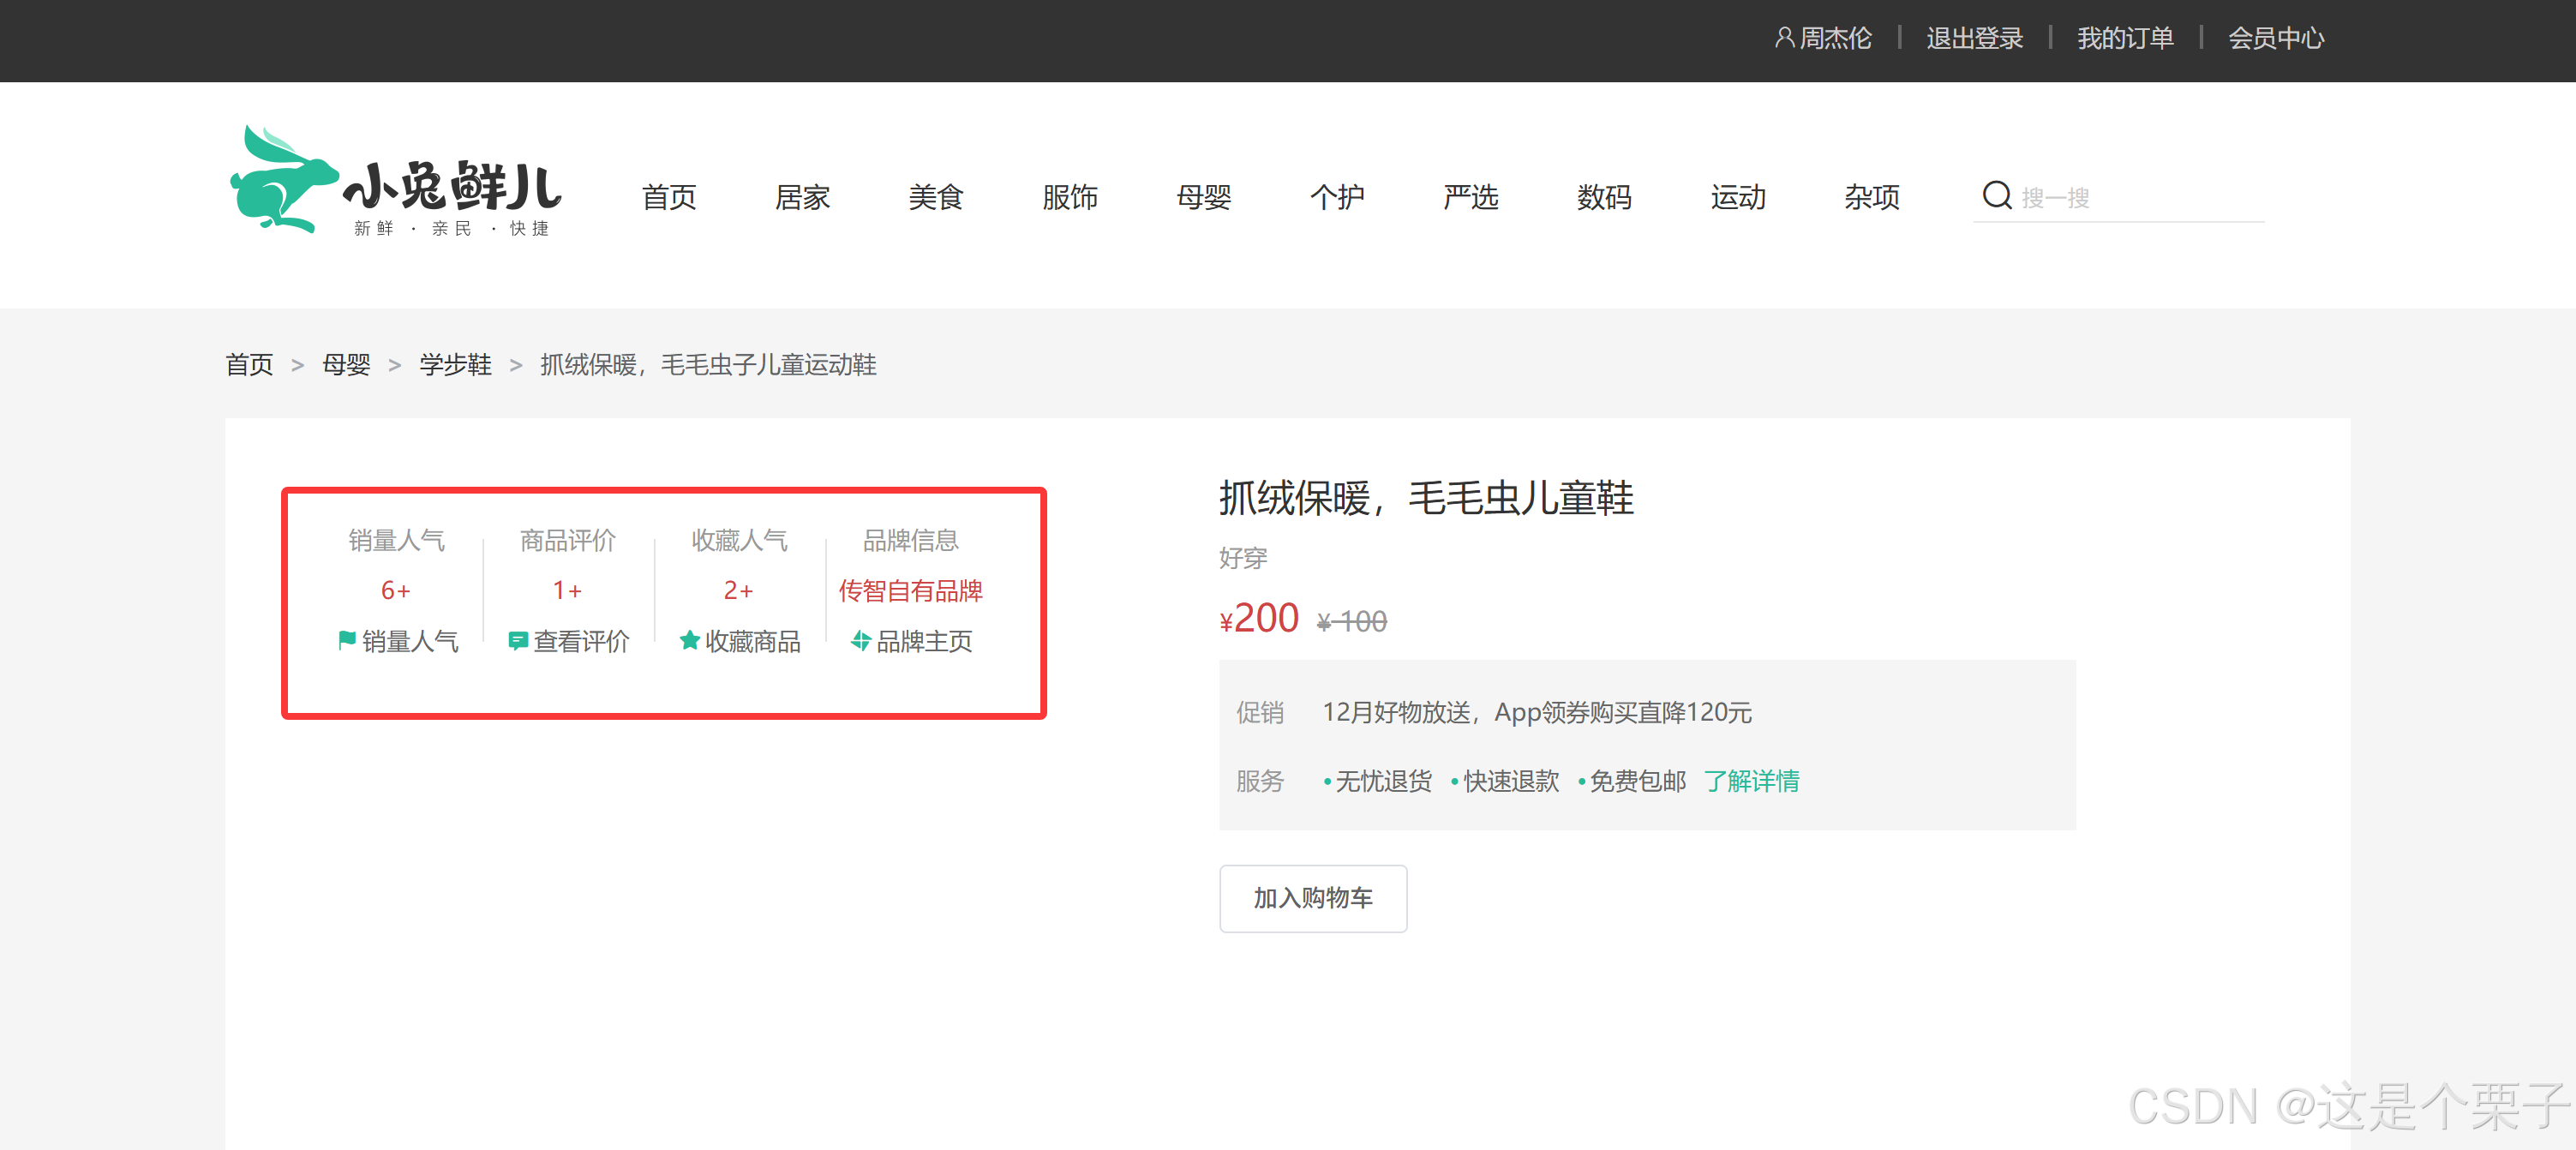
Task: Click the star icon to 收藏商品
Action: [689, 640]
